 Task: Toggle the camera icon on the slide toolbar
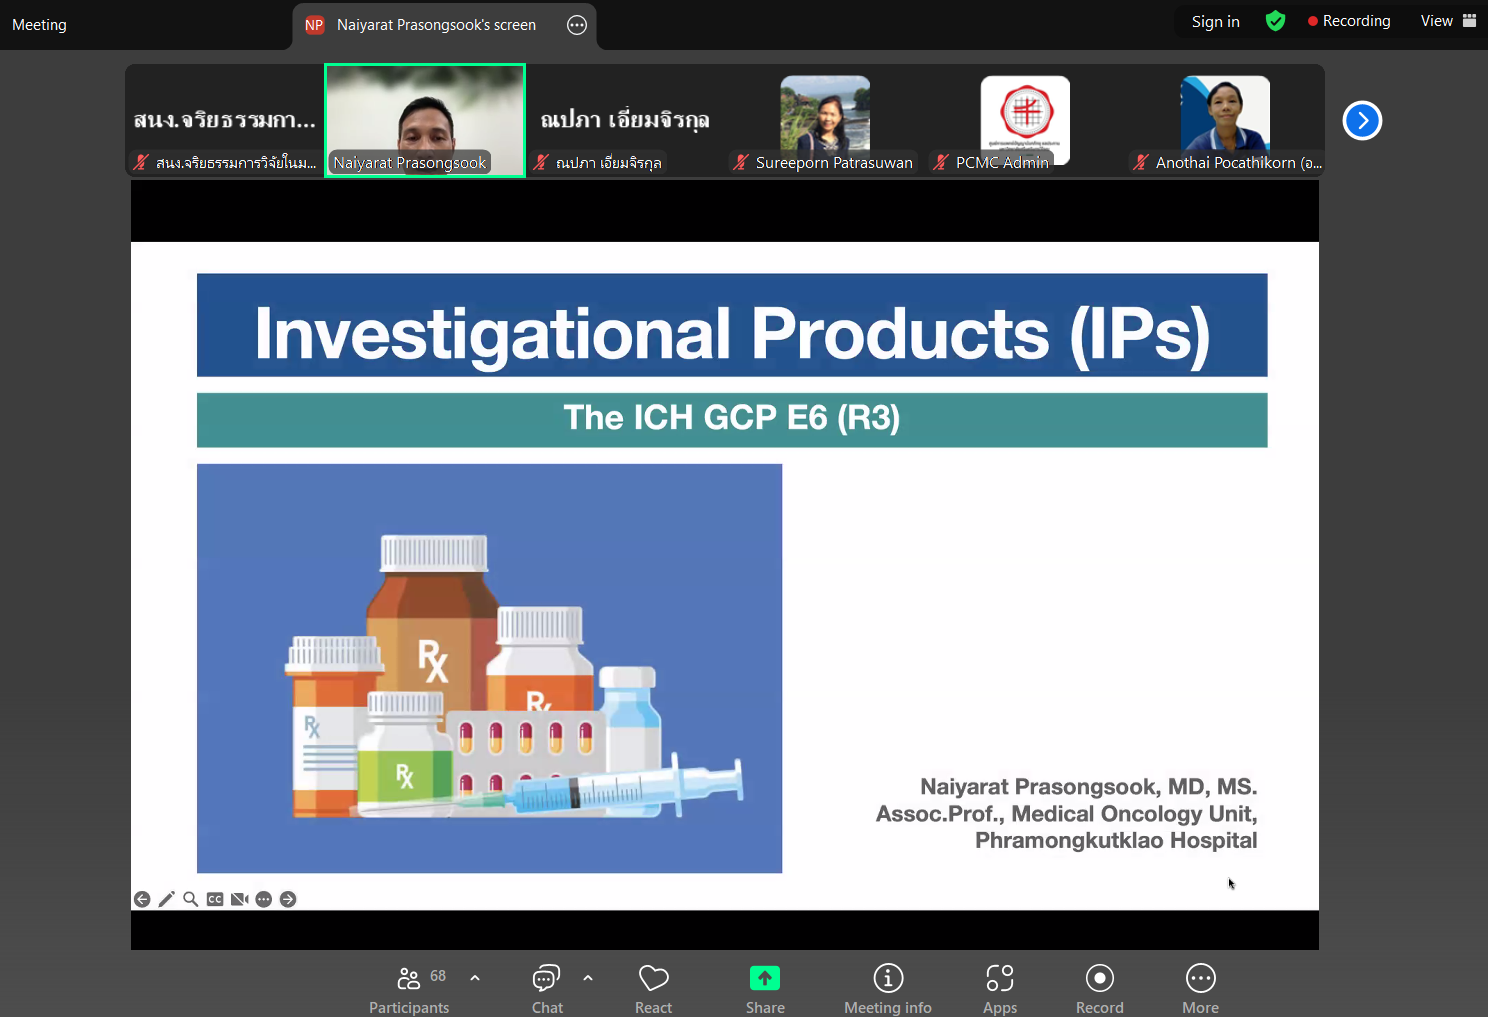point(239,899)
